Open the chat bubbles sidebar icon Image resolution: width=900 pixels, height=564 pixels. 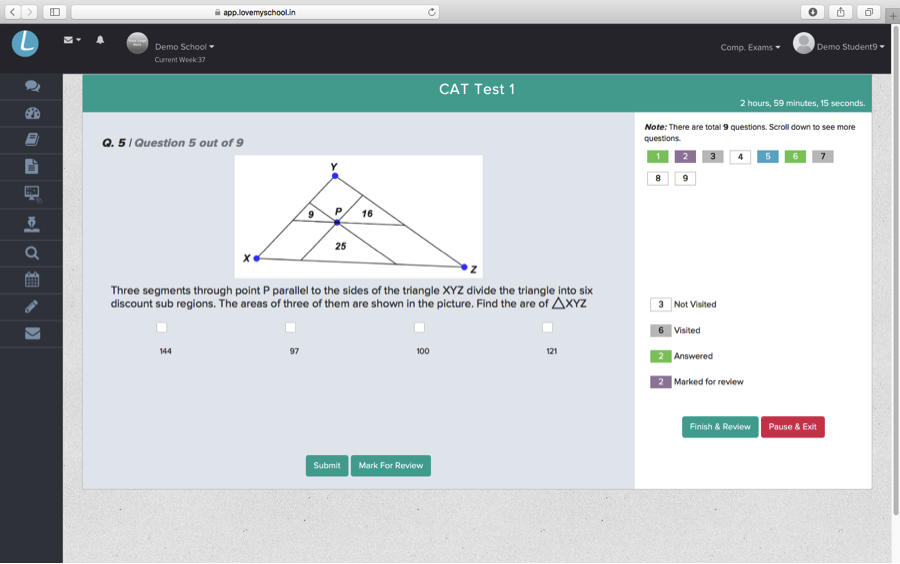(32, 86)
